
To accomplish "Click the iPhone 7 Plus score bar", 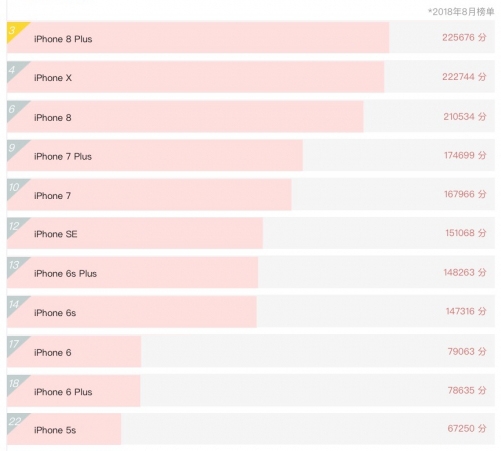I will [155, 156].
